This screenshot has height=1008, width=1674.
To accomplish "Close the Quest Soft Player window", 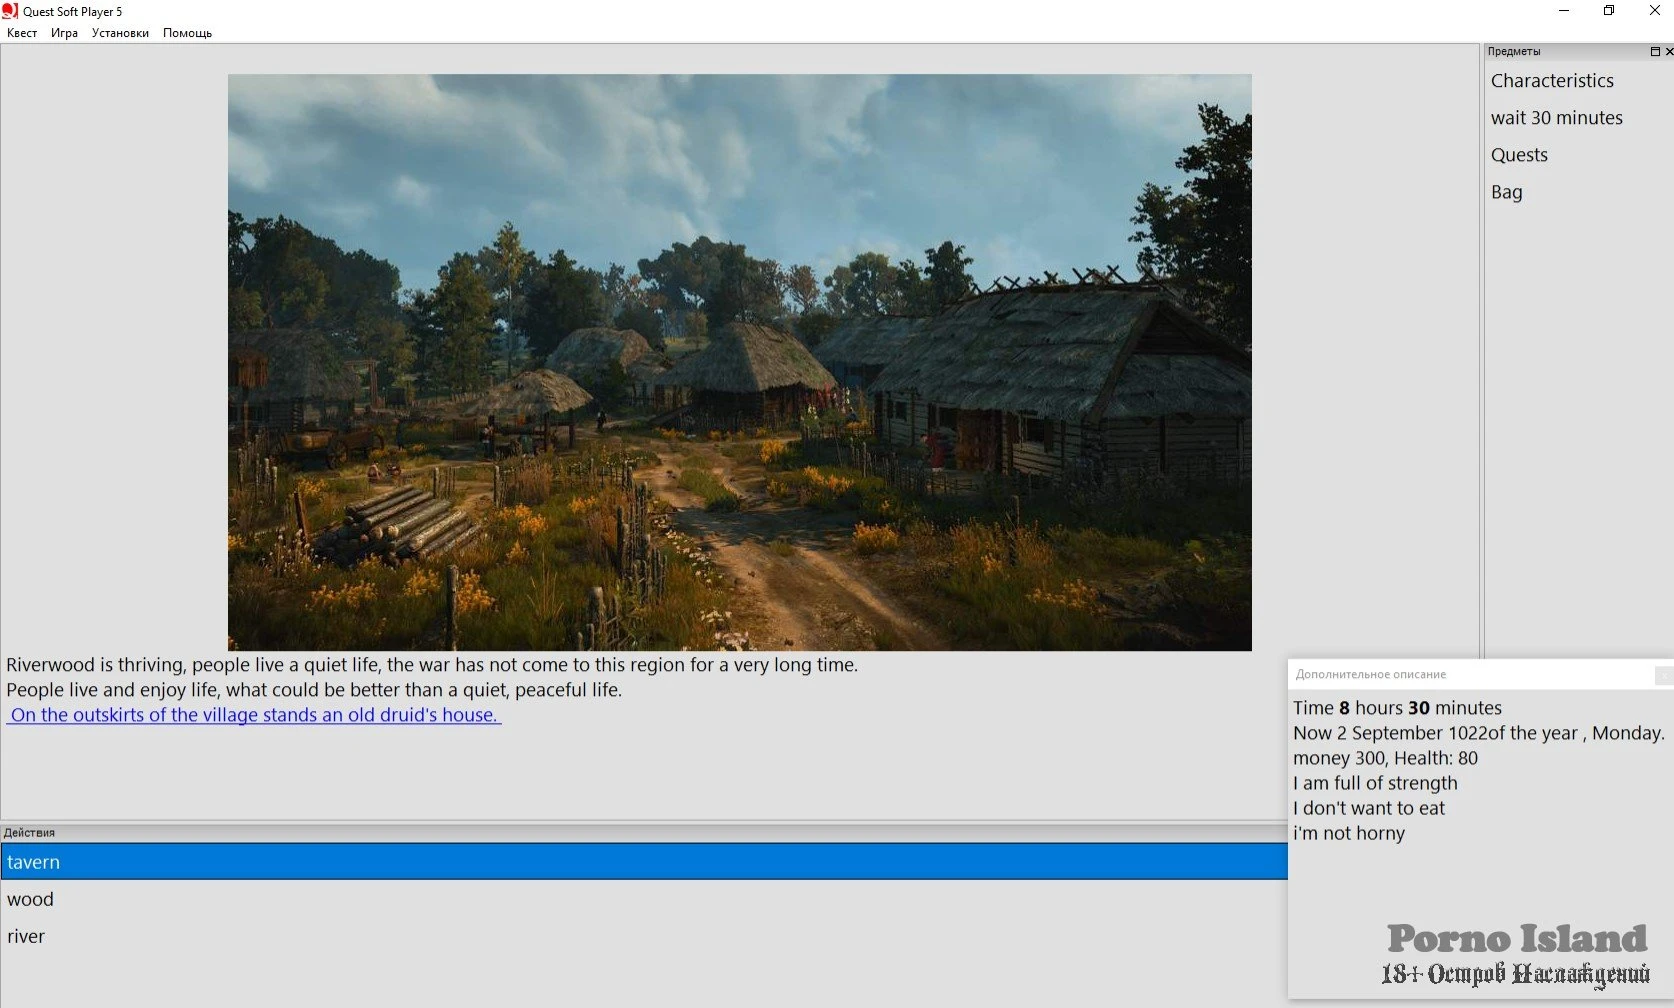I will point(1654,11).
